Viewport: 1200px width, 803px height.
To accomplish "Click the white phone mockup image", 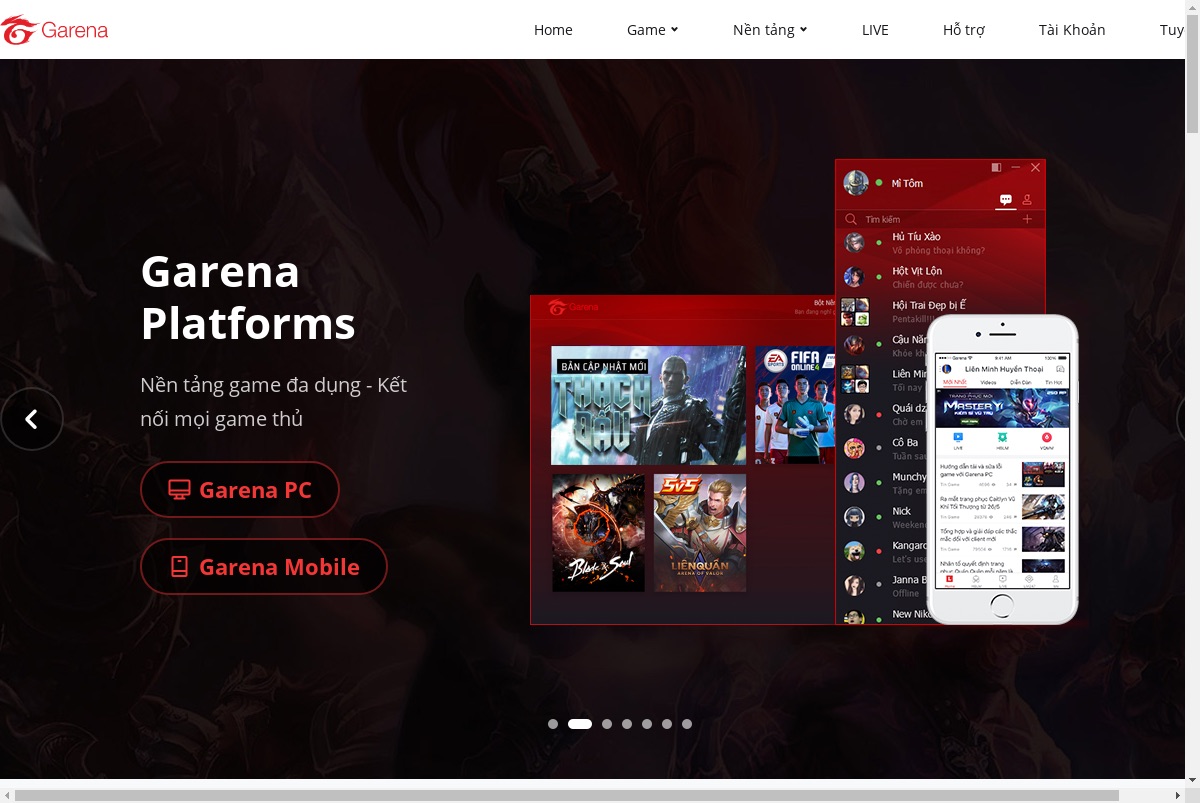I will pyautogui.click(x=1002, y=469).
